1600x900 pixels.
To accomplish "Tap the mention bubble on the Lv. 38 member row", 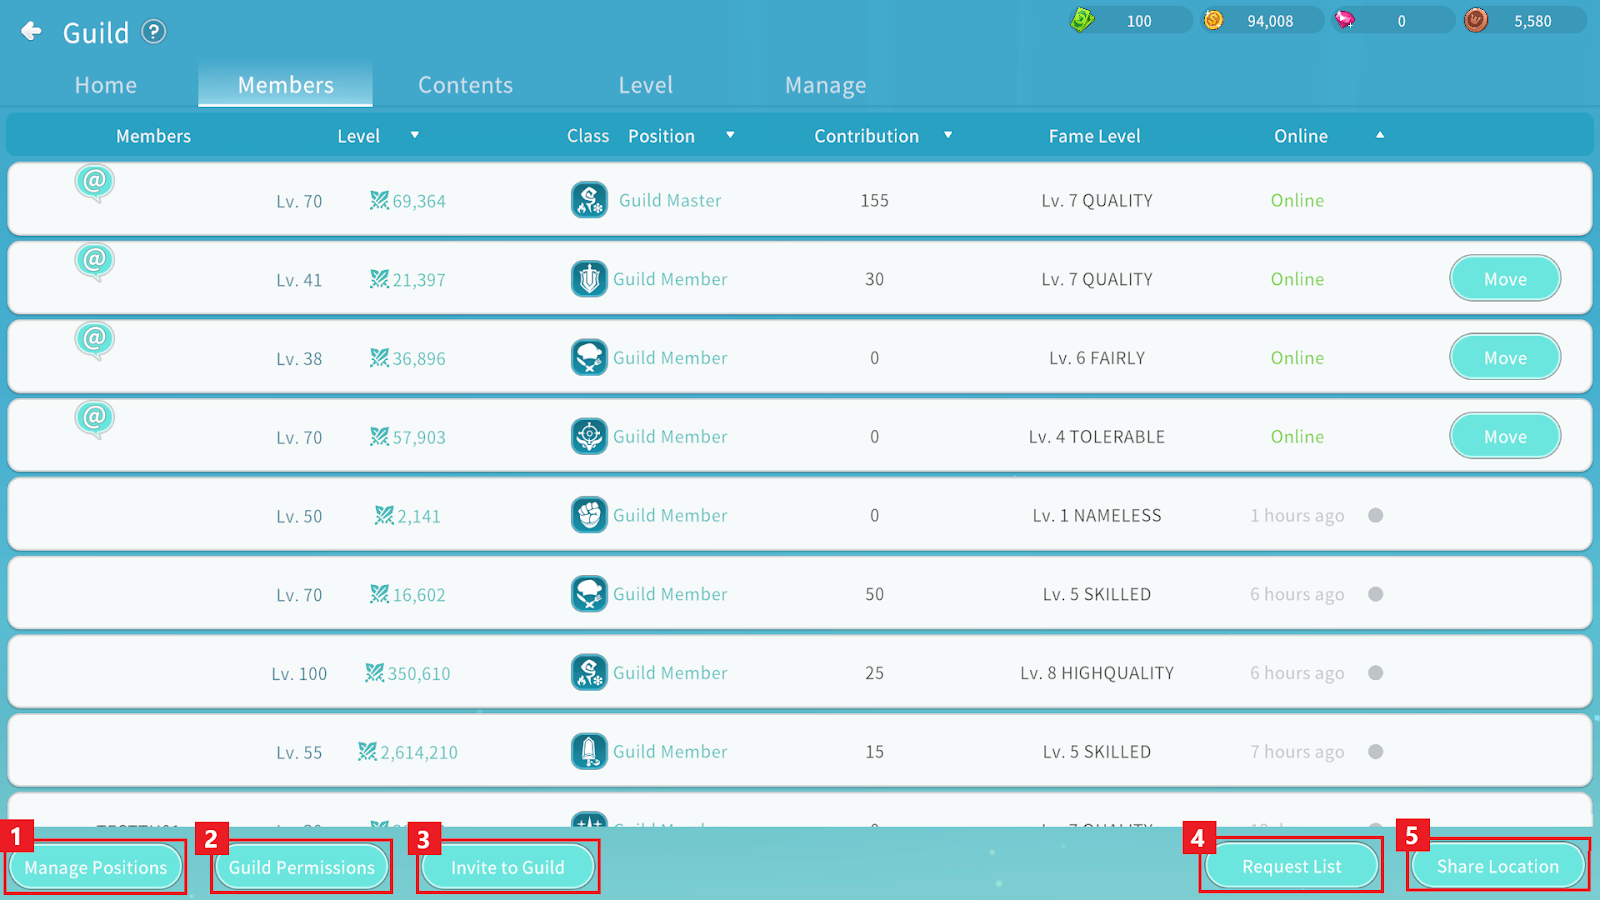I will (94, 340).
